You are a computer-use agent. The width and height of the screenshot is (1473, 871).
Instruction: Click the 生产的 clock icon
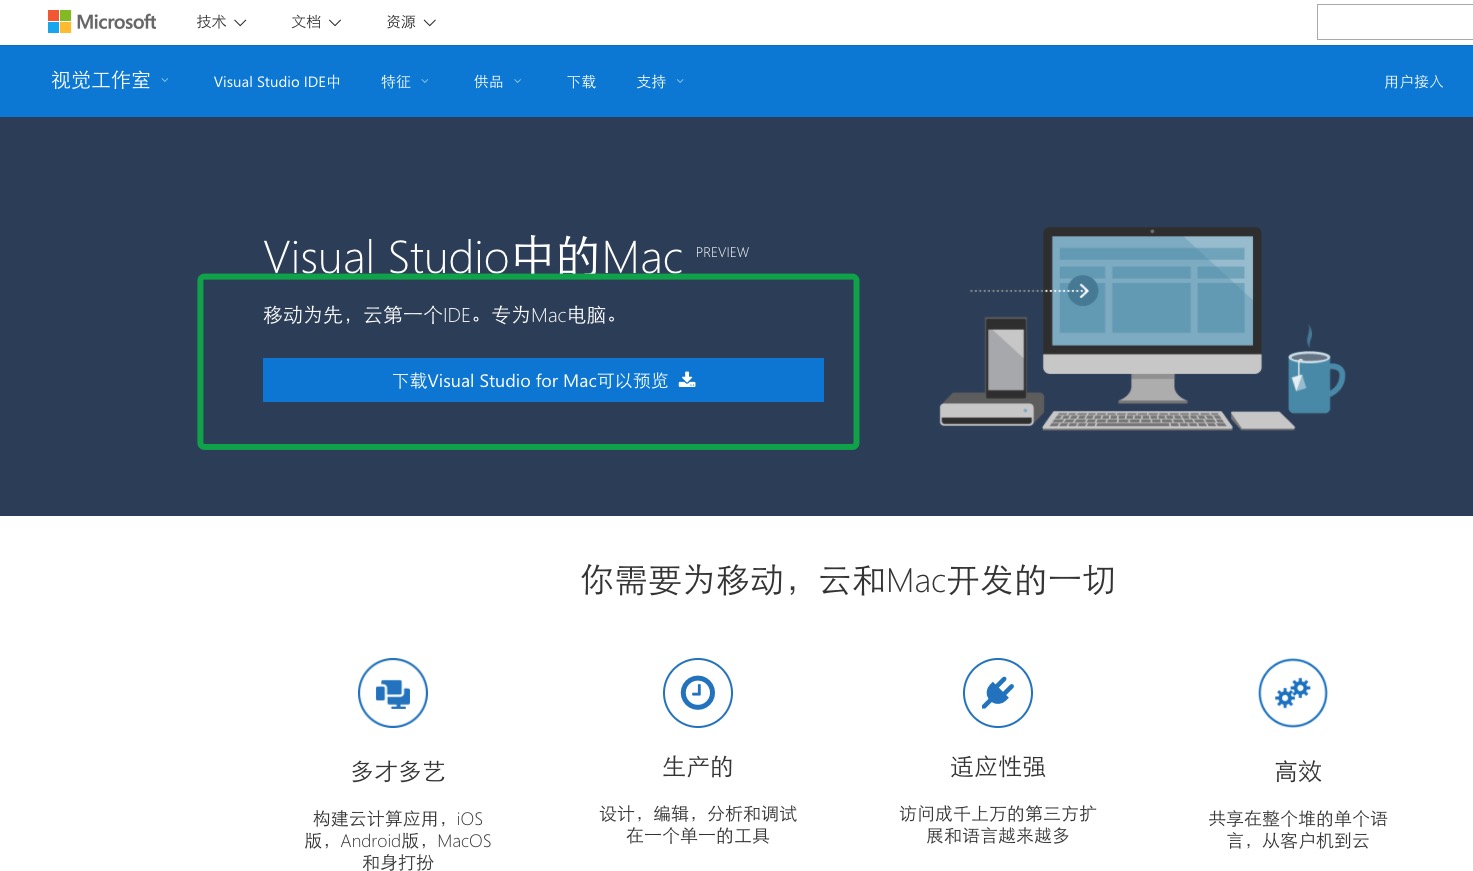698,692
